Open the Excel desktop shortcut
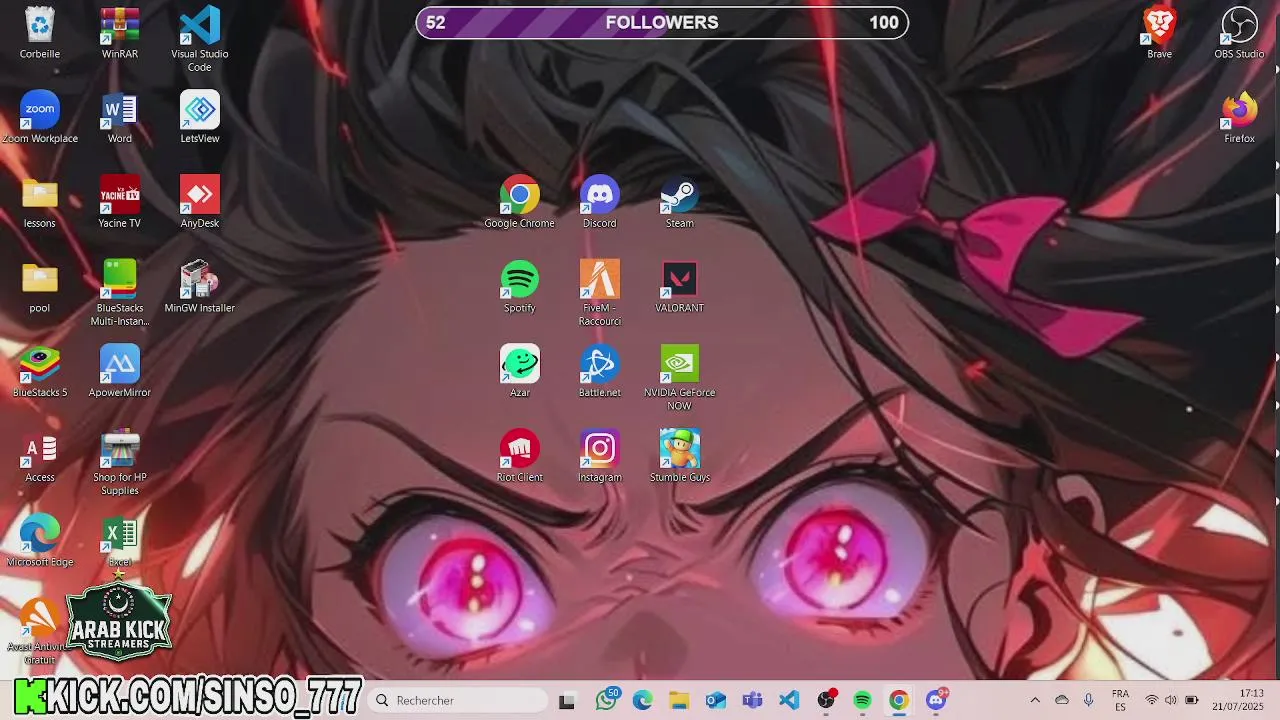 point(120,541)
